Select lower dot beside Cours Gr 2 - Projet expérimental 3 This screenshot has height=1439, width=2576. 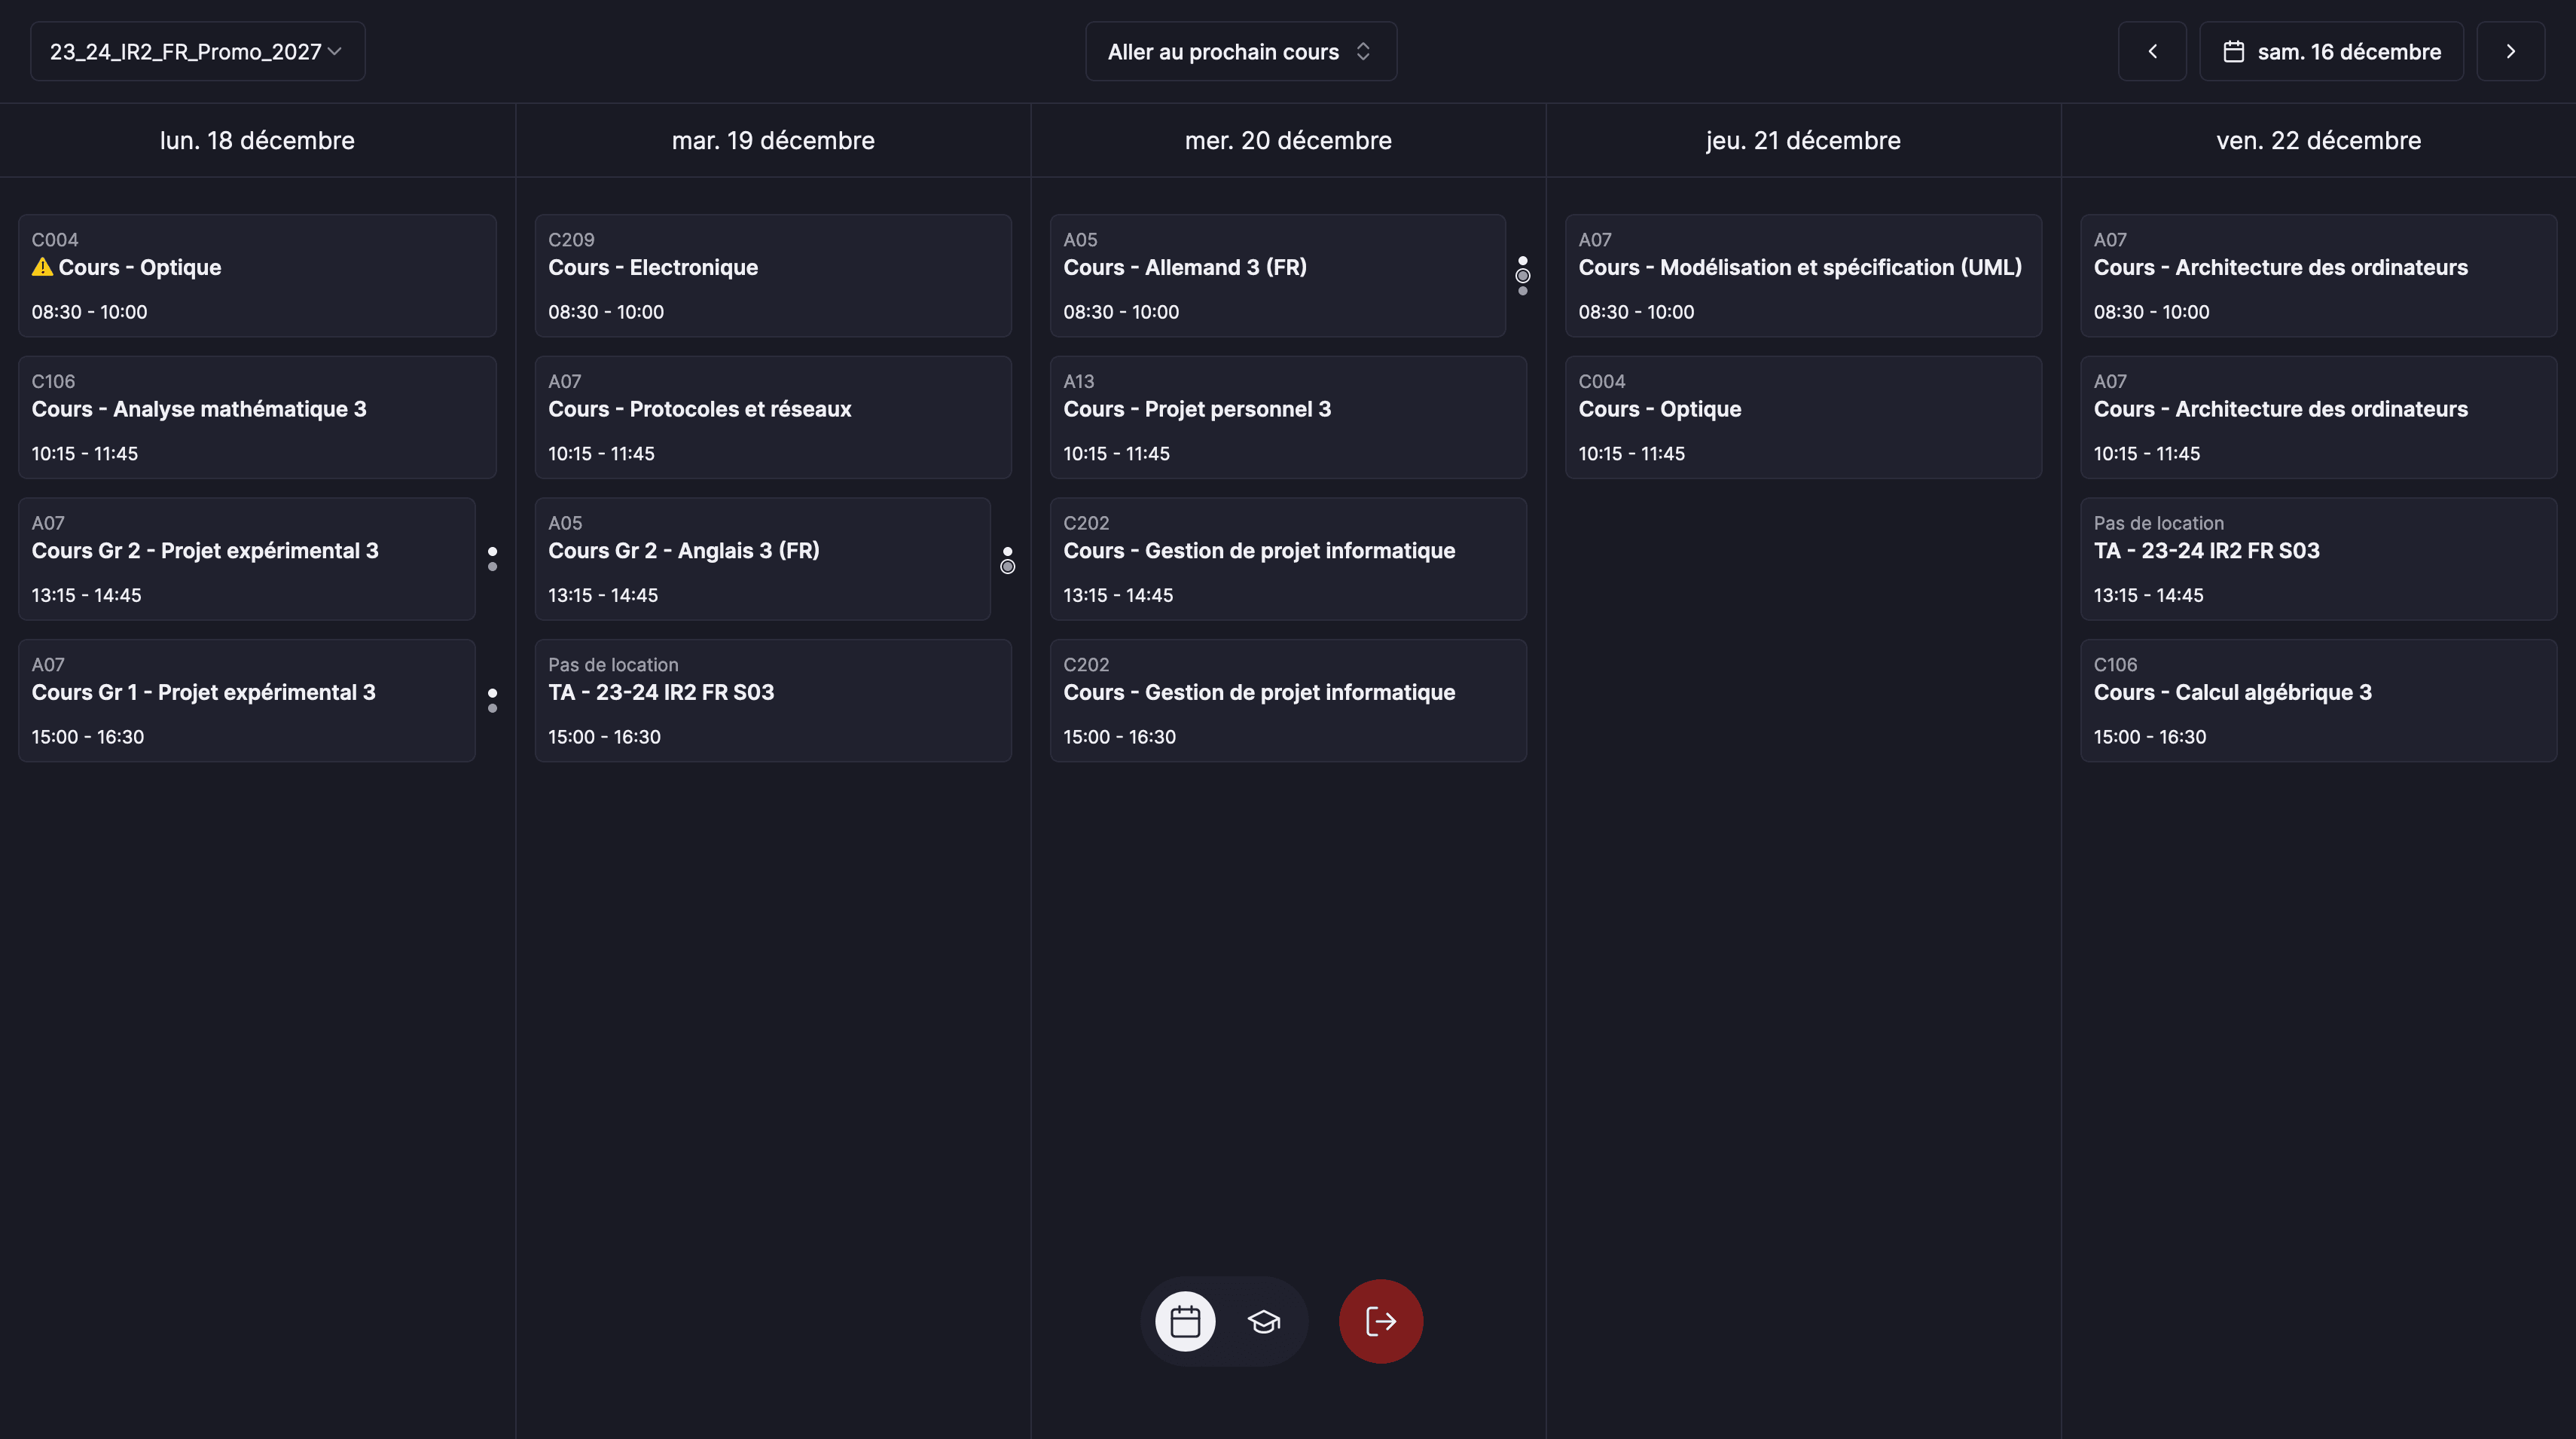coord(492,567)
